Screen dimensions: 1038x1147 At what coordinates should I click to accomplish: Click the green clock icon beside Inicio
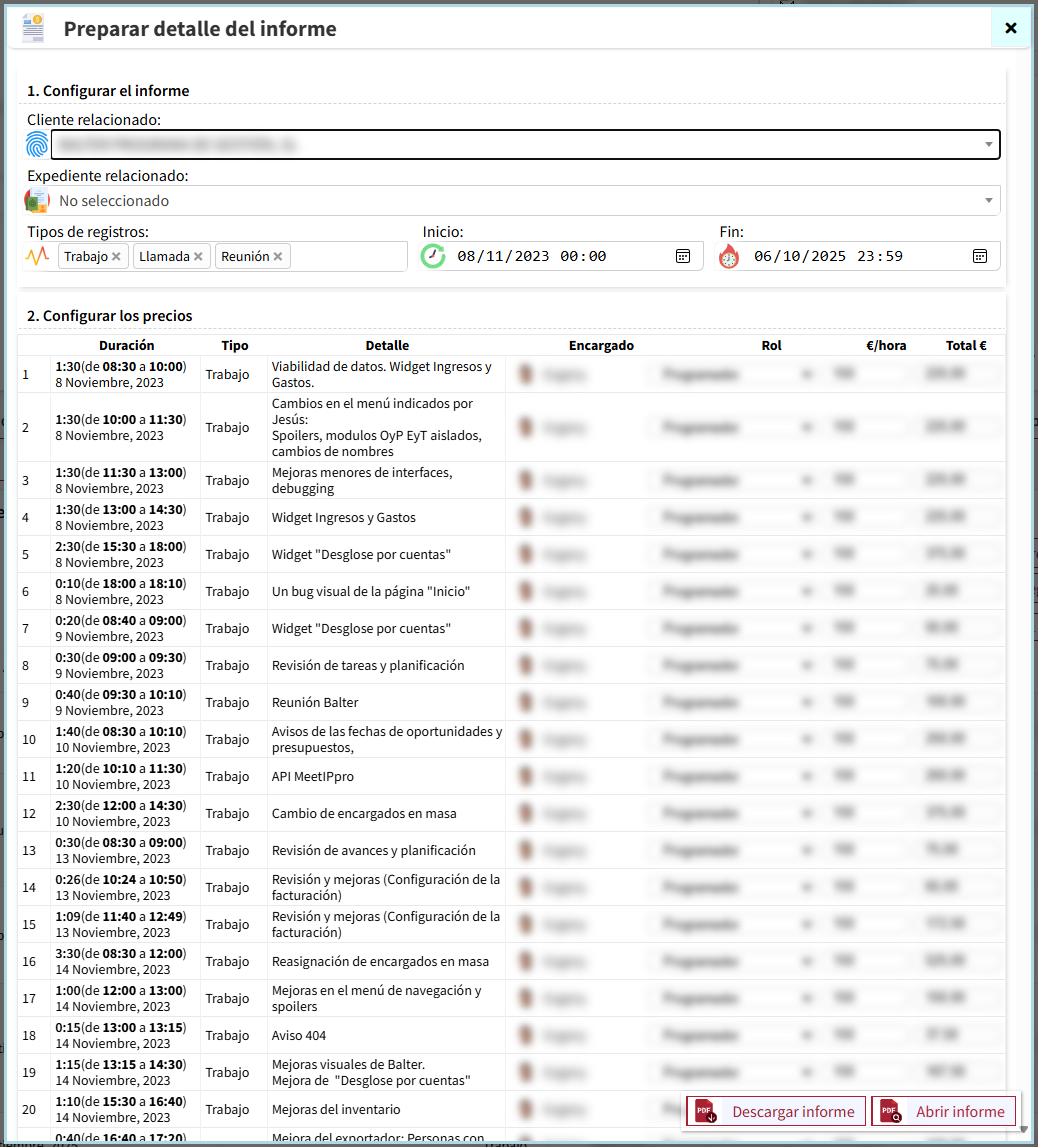pos(433,256)
